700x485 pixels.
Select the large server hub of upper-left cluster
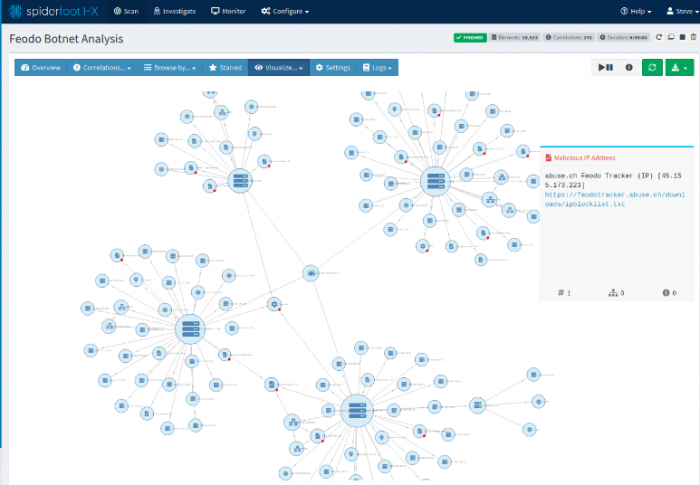[x=240, y=181]
